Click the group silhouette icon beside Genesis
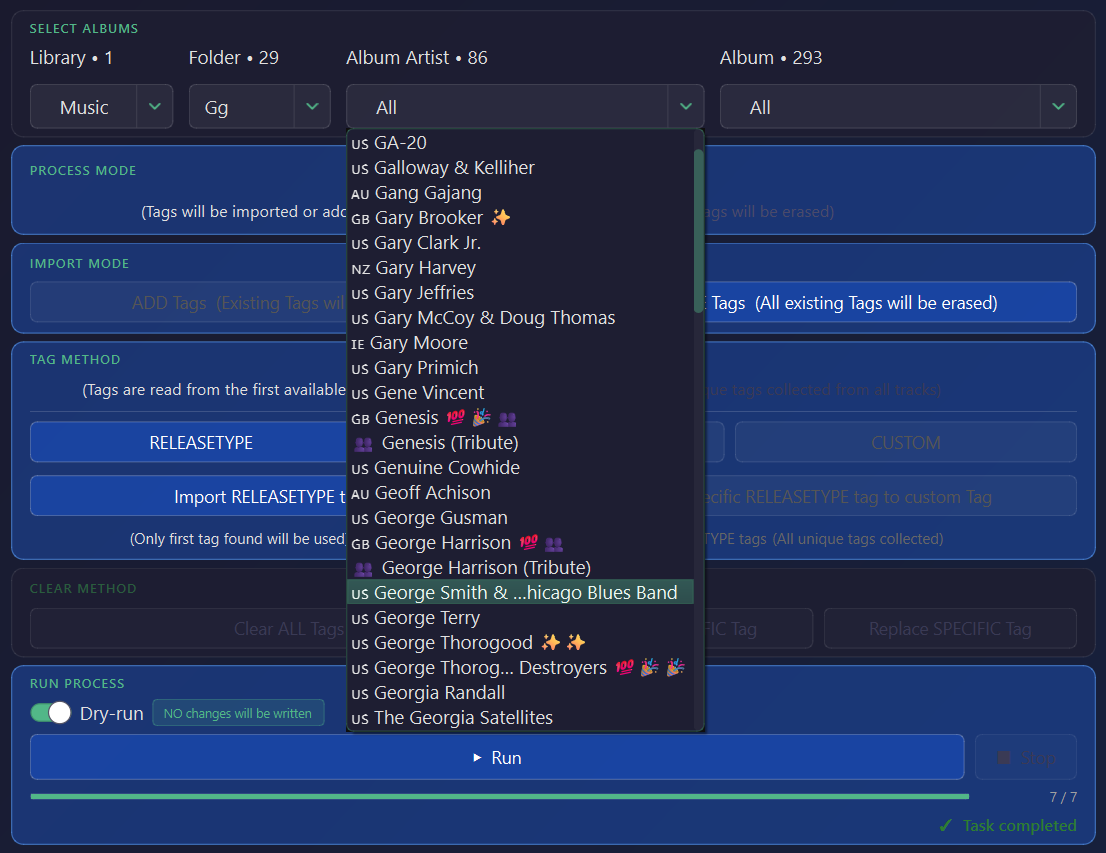Image resolution: width=1106 pixels, height=853 pixels. pyautogui.click(x=507, y=419)
